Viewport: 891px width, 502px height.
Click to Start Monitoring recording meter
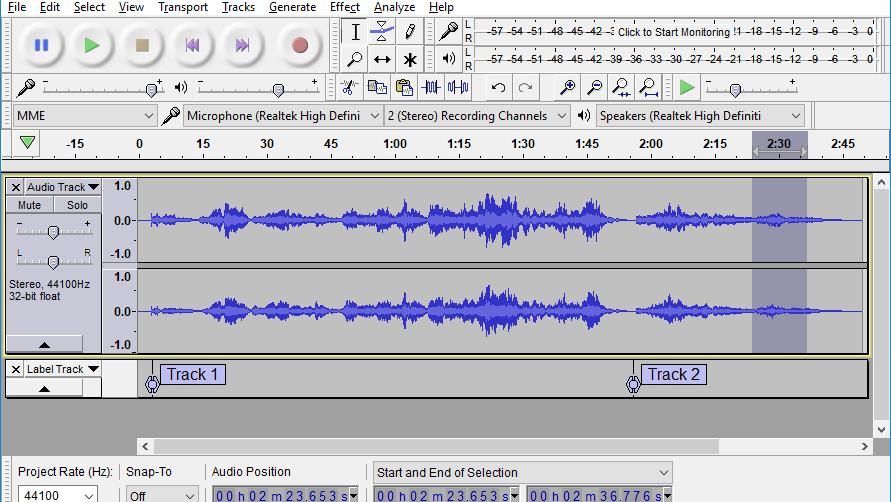pos(673,32)
